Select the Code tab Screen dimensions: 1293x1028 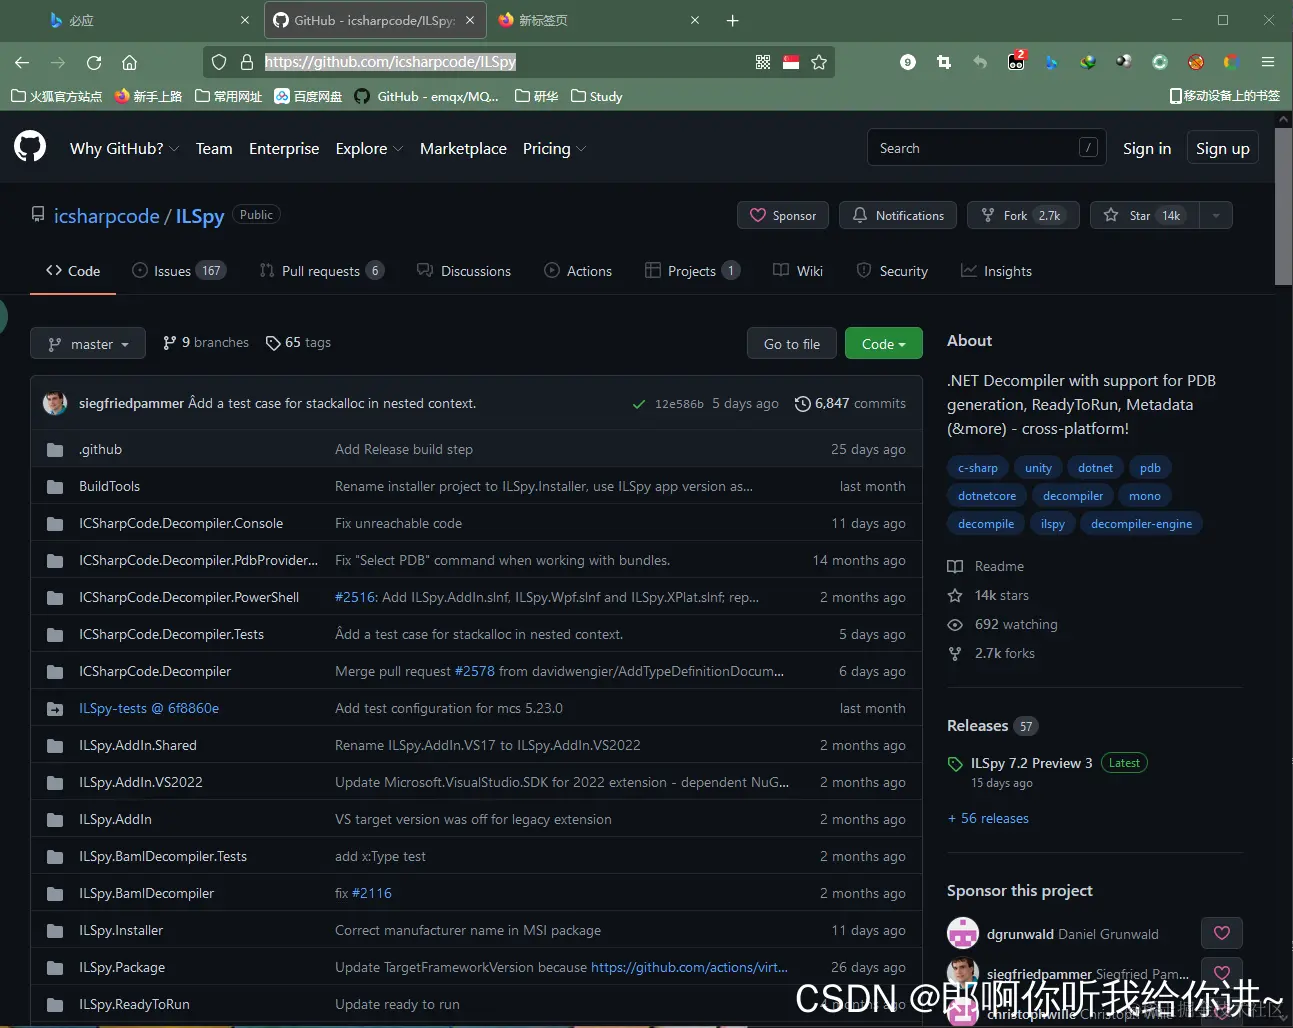click(73, 271)
